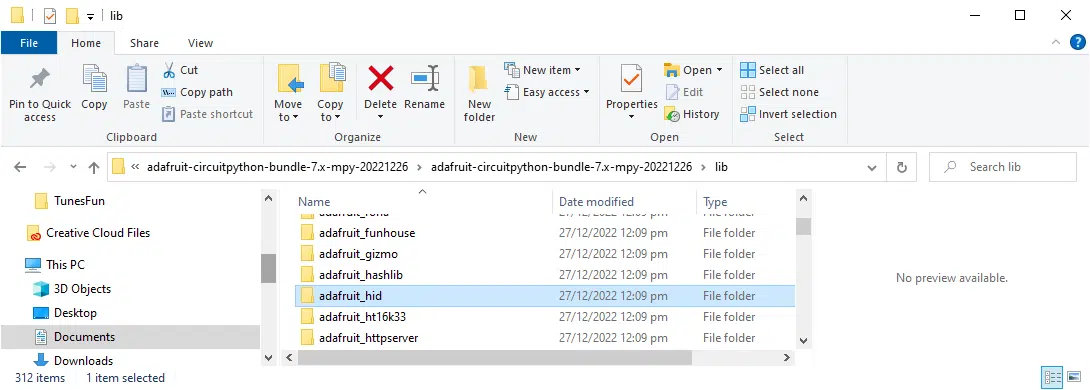Switch to Details view icon
This screenshot has width=1090, height=390.
click(1052, 377)
